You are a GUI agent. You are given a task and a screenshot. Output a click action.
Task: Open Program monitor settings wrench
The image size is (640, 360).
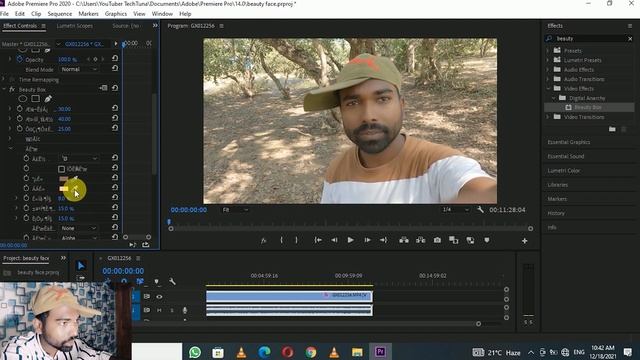coord(480,210)
